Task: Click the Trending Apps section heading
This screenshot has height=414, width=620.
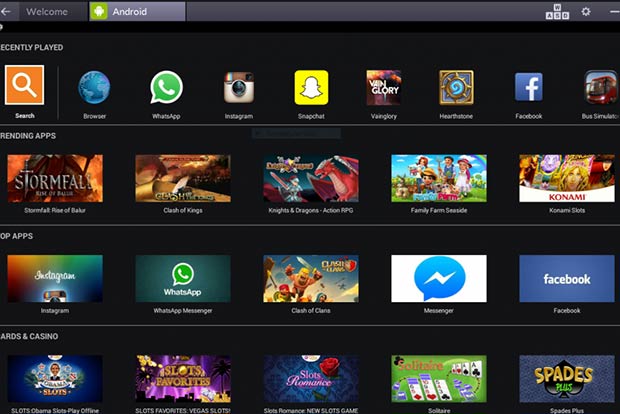Action: (28, 136)
